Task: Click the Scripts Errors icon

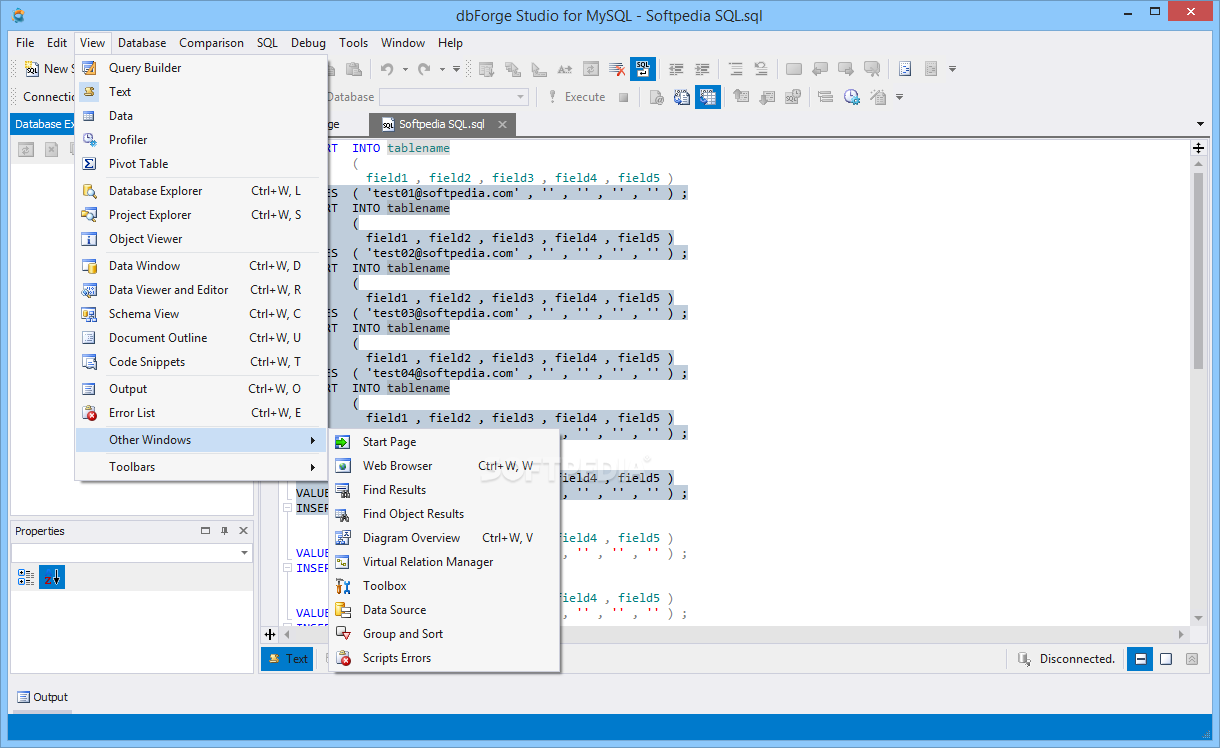Action: pyautogui.click(x=343, y=658)
